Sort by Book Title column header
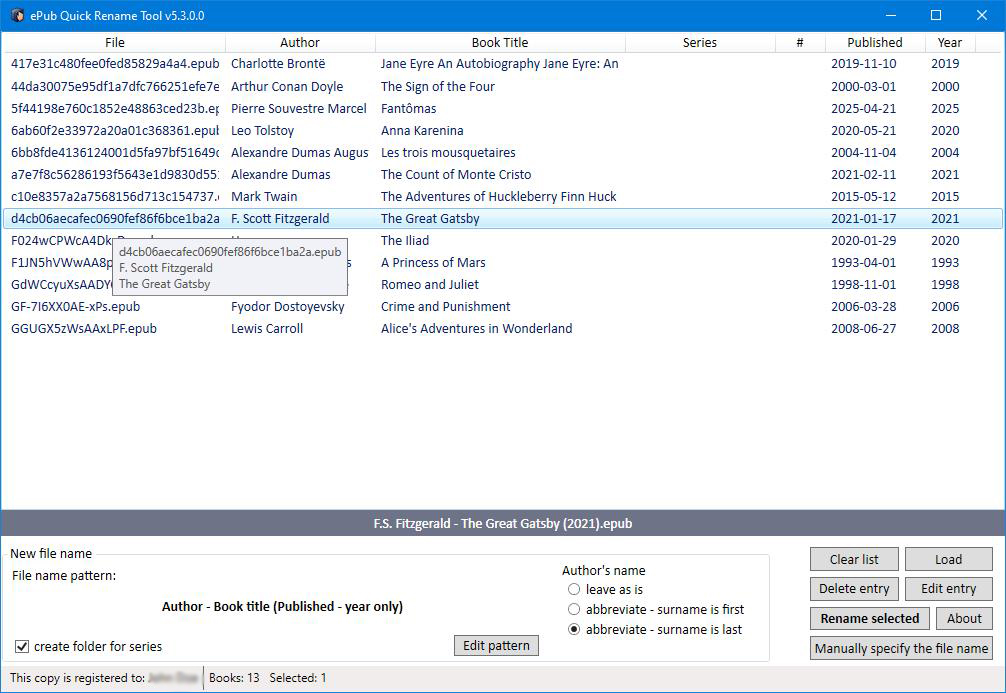Viewport: 1006px width, 693px height. 500,42
